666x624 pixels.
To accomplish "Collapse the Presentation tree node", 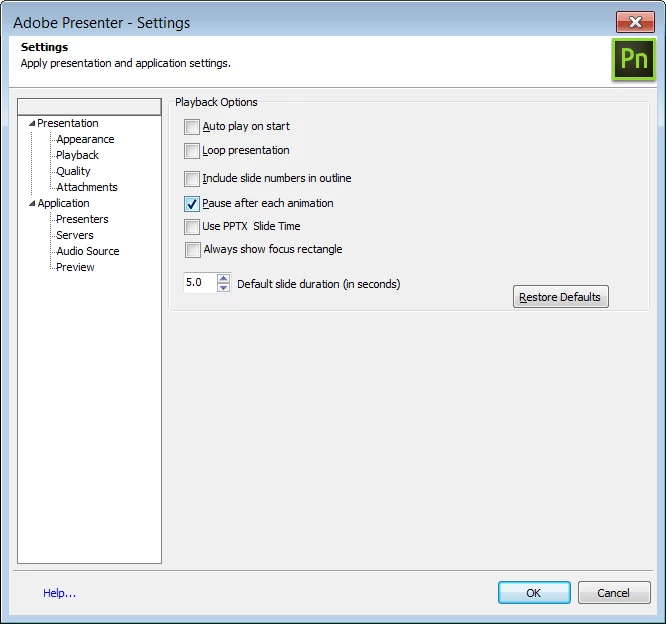I will [32, 124].
